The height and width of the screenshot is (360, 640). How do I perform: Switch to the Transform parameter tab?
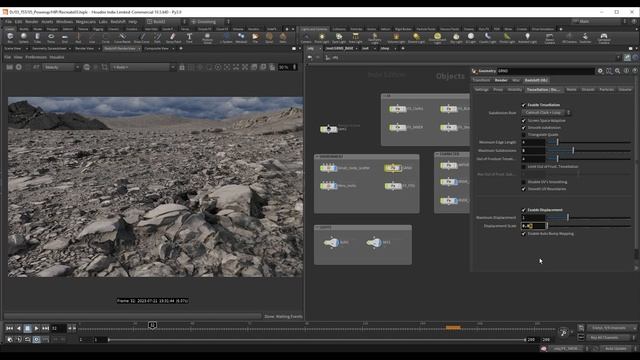(481, 80)
